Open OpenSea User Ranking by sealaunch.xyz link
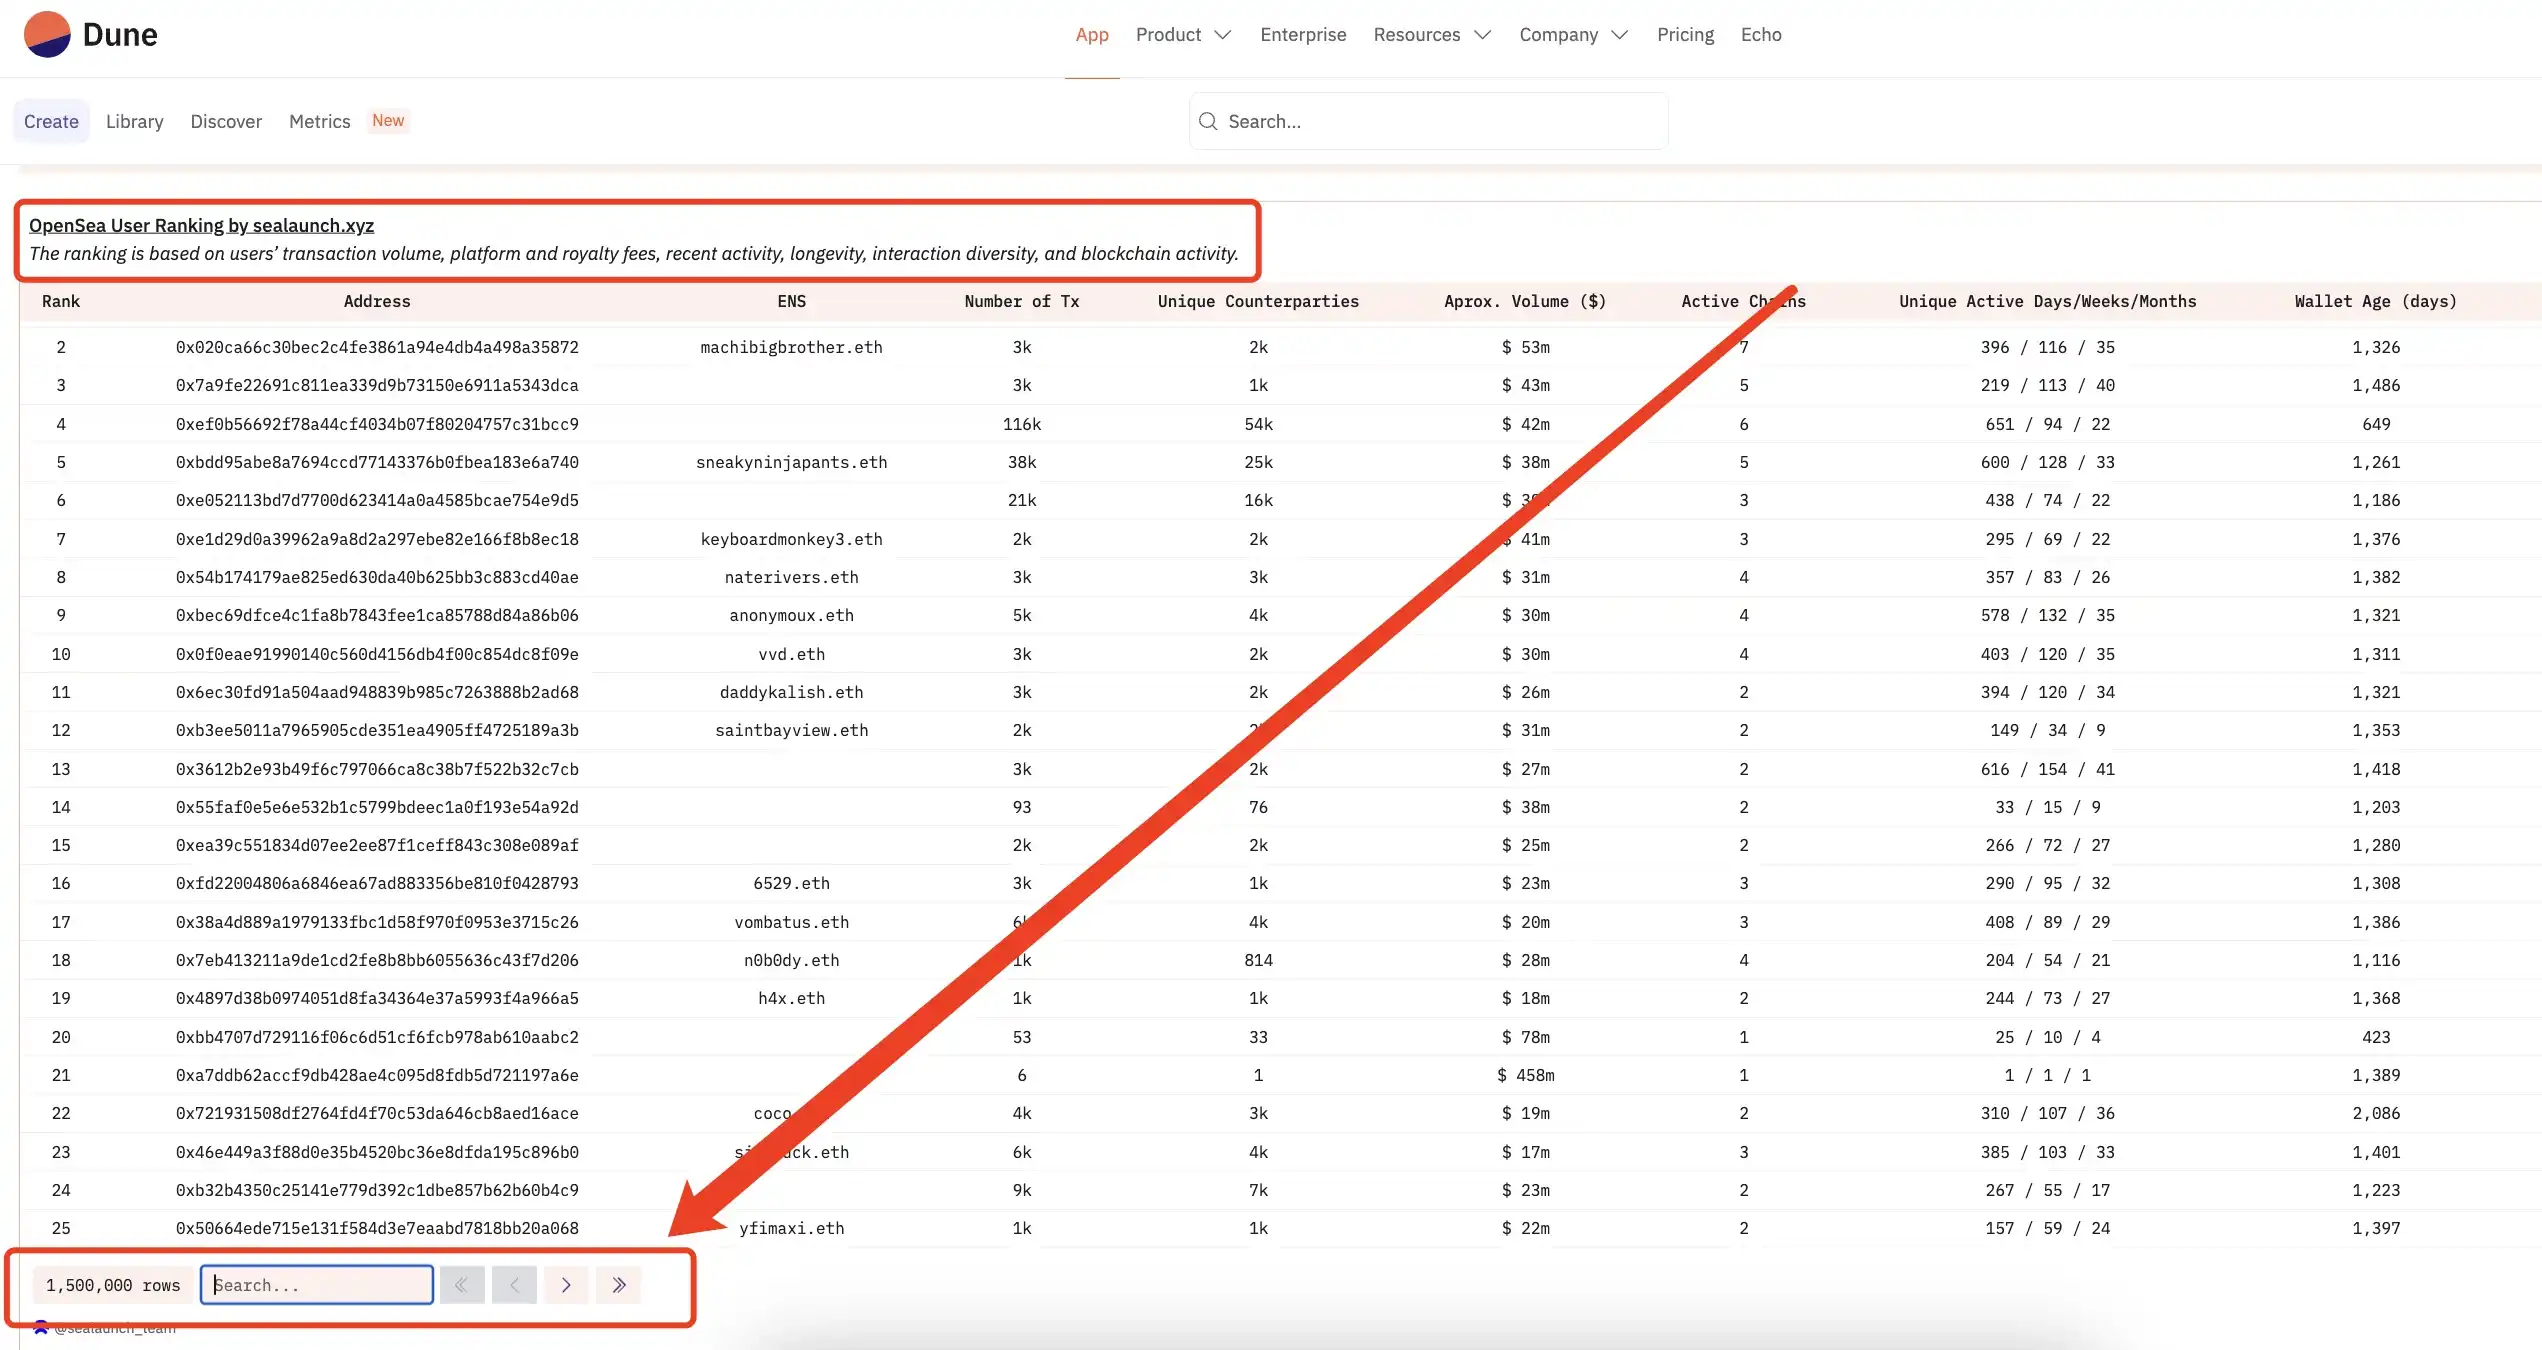The height and width of the screenshot is (1350, 2542). point(201,226)
